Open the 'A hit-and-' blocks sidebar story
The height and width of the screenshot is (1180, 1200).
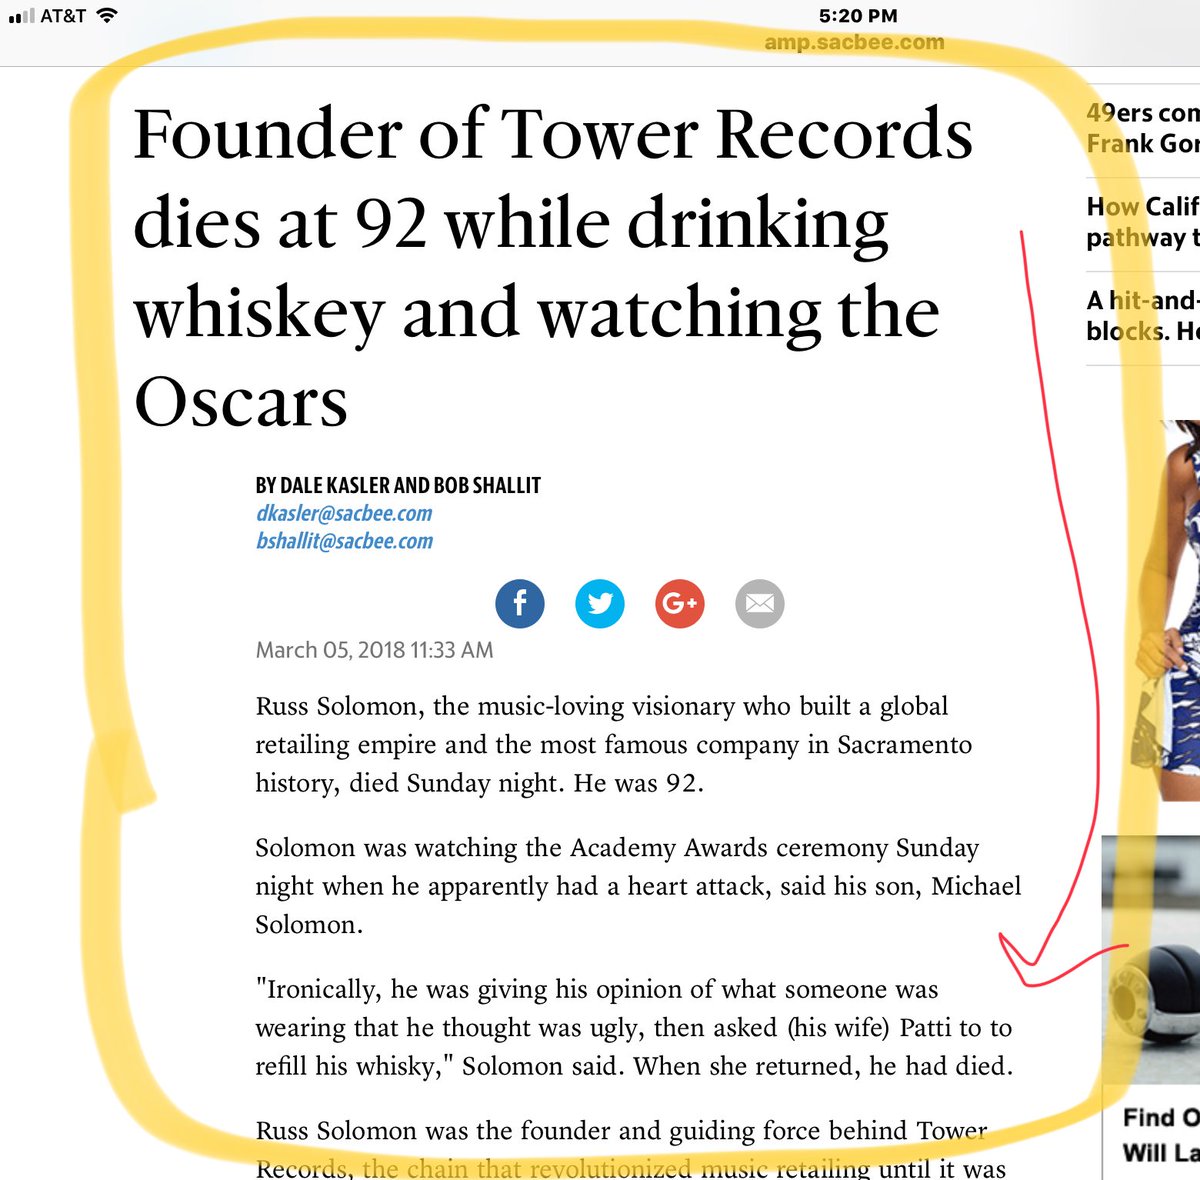[1142, 315]
